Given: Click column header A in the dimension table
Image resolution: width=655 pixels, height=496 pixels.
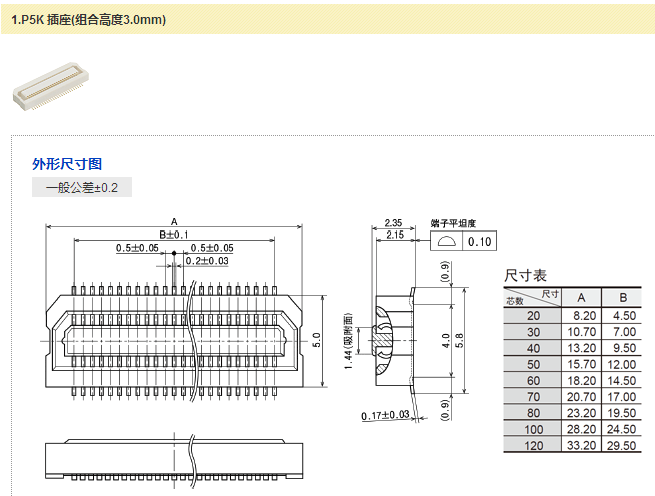Looking at the screenshot, I should [x=581, y=297].
